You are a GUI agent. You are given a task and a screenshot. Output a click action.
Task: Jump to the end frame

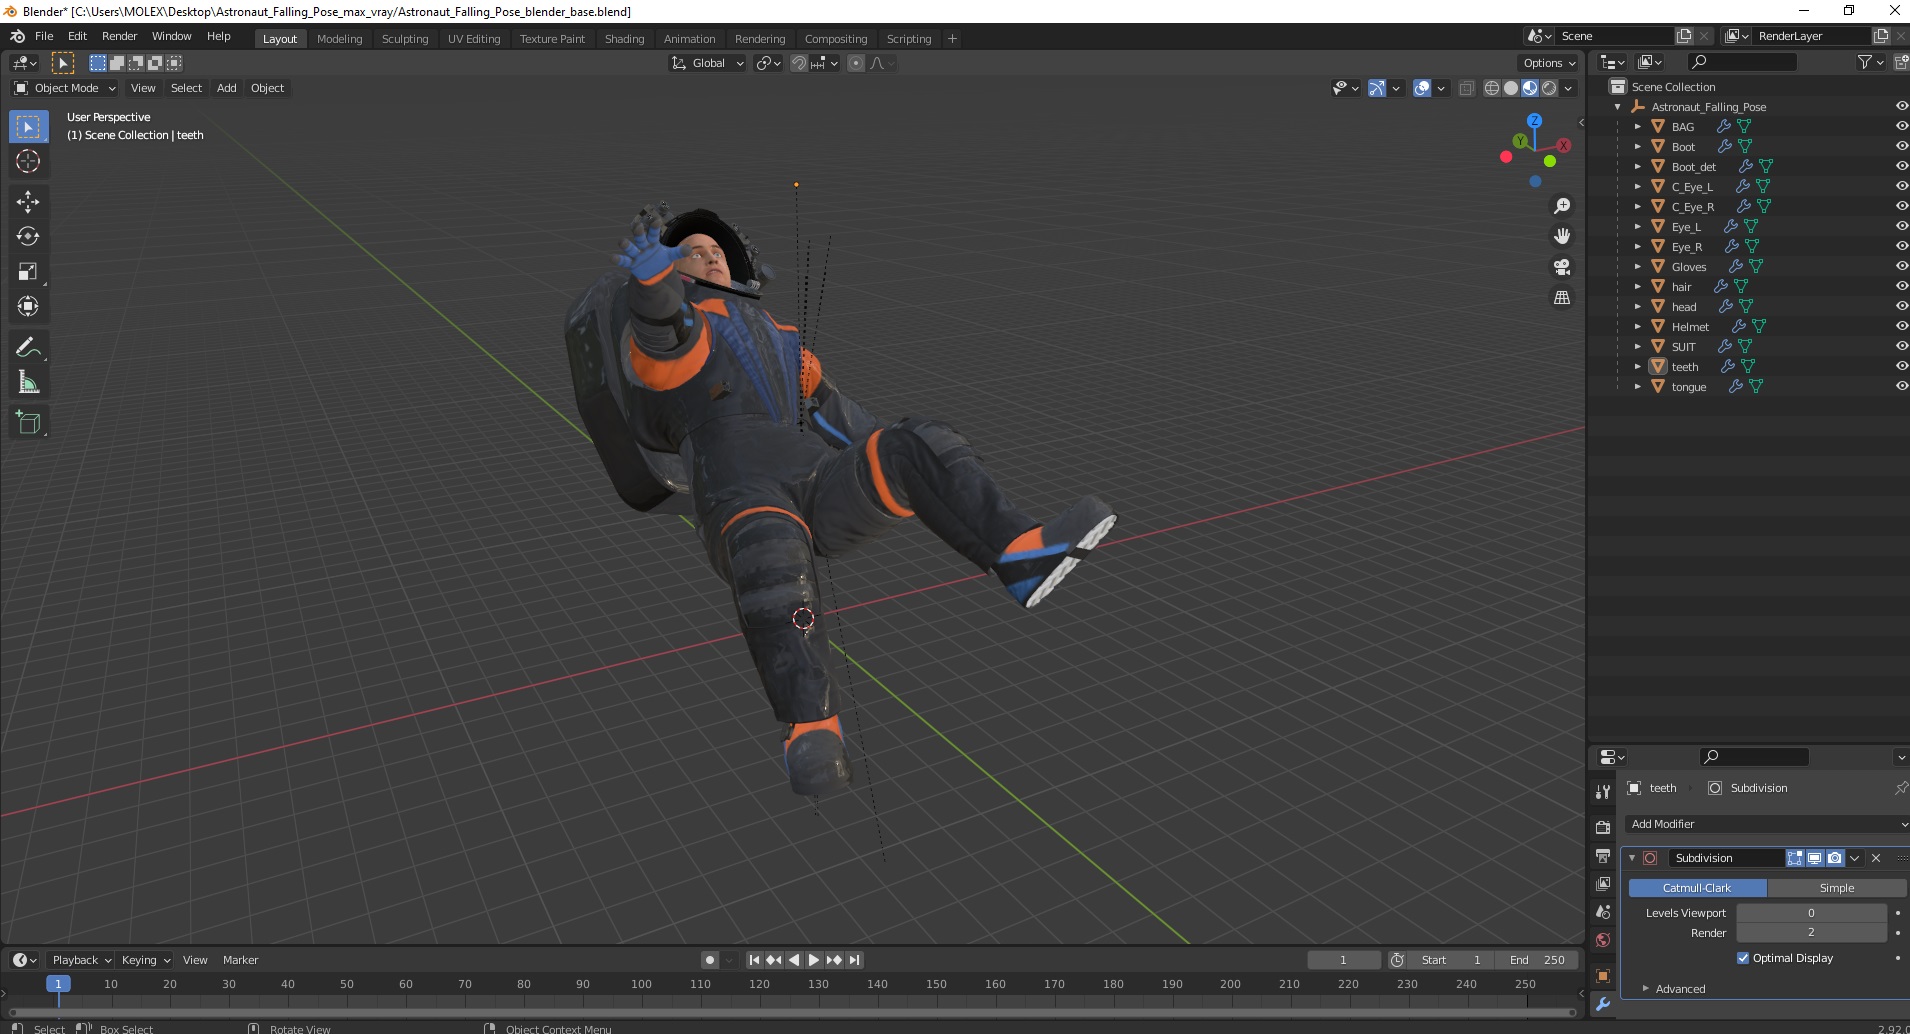[x=854, y=960]
